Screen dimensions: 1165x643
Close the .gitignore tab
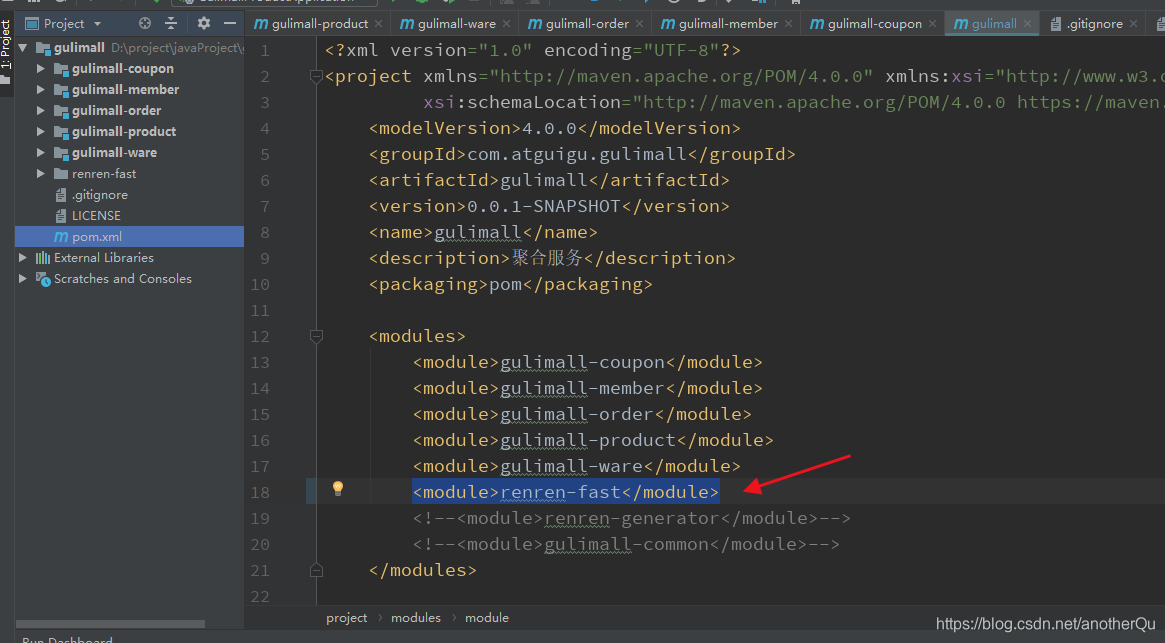tap(1133, 24)
